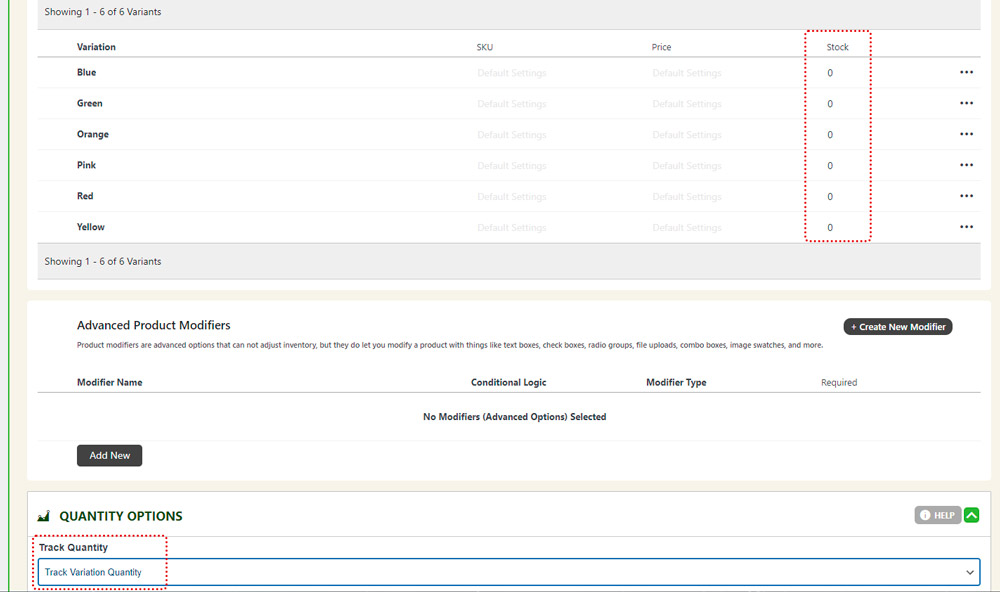Click the Variation column header

tap(96, 47)
